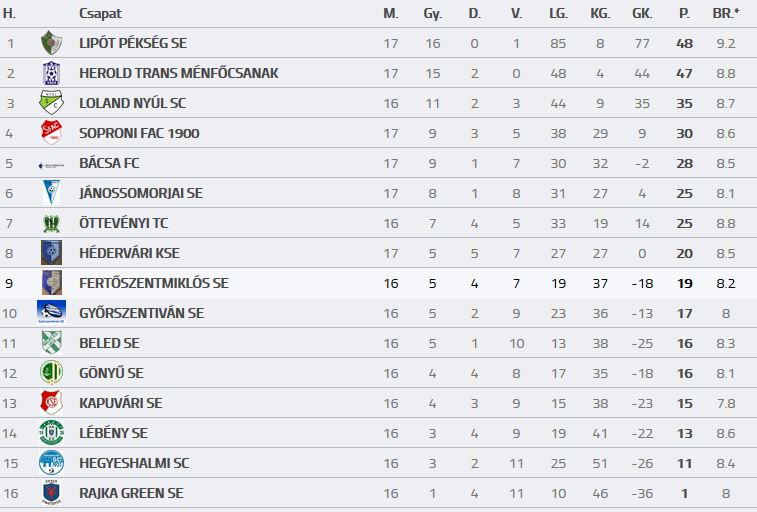This screenshot has width=757, height=512.
Task: Open the Hegyeshalmi SC team link
Action: click(133, 463)
